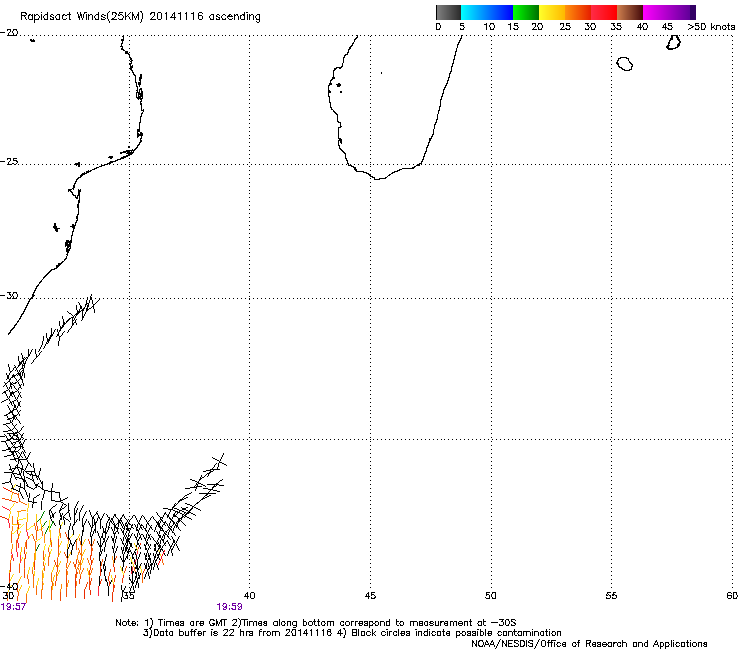This screenshot has width=740, height=650.
Task: Click the '>50 knots' legend label
Action: (x=711, y=27)
